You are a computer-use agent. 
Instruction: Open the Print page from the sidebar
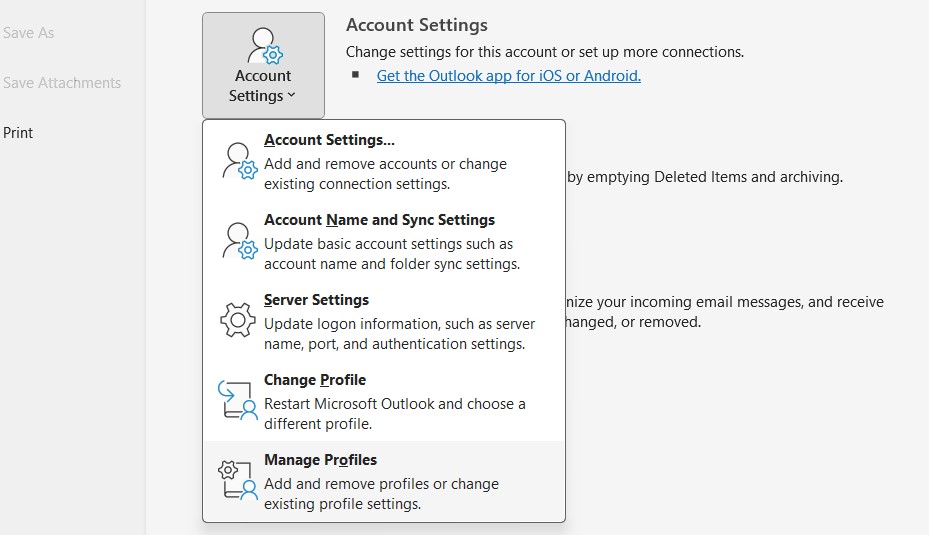pyautogui.click(x=18, y=133)
